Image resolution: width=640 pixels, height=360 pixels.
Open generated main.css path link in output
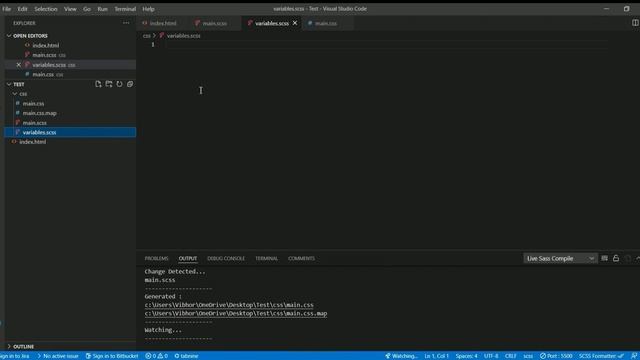point(229,305)
